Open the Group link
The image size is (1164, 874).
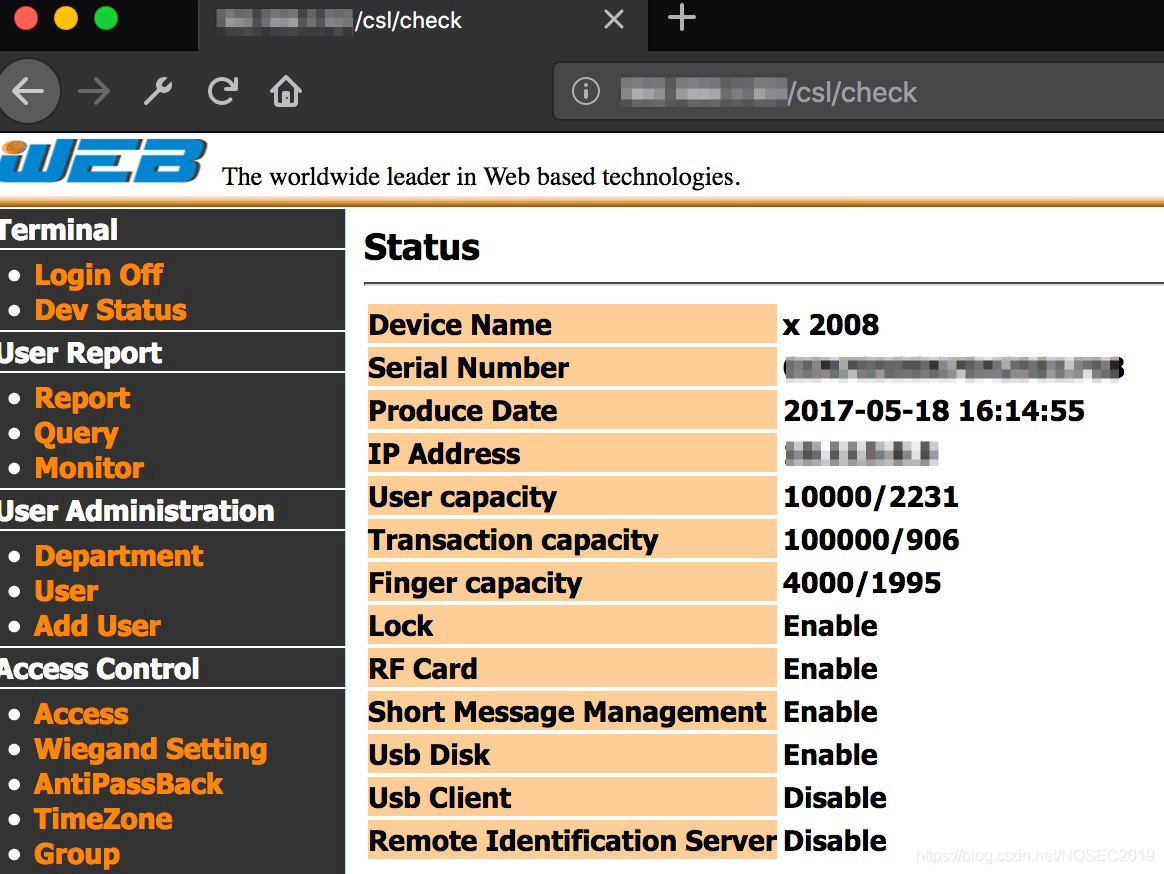(x=77, y=854)
